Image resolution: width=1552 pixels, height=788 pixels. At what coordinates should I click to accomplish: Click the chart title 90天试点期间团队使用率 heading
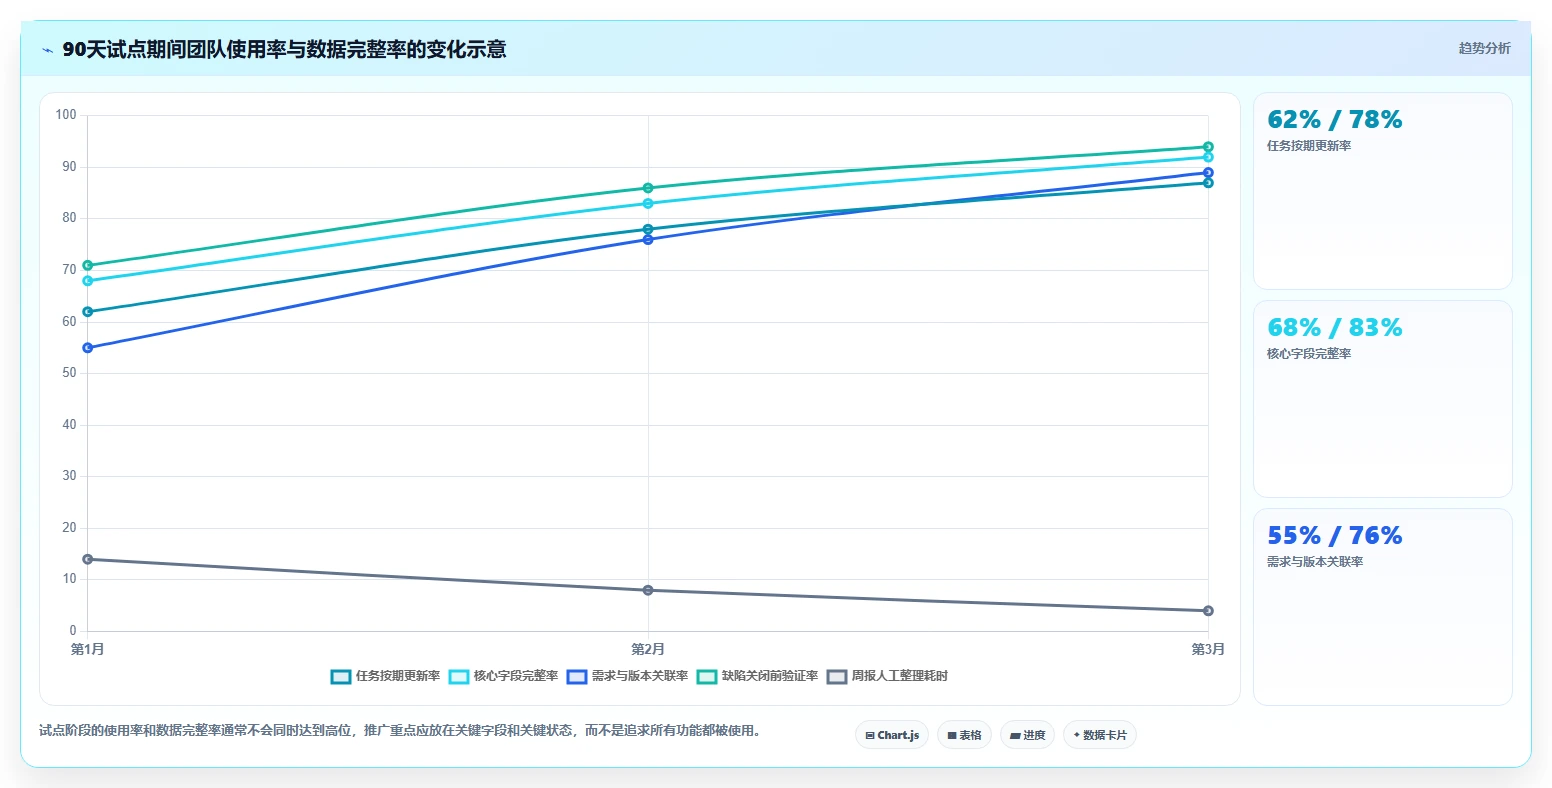tap(284, 49)
